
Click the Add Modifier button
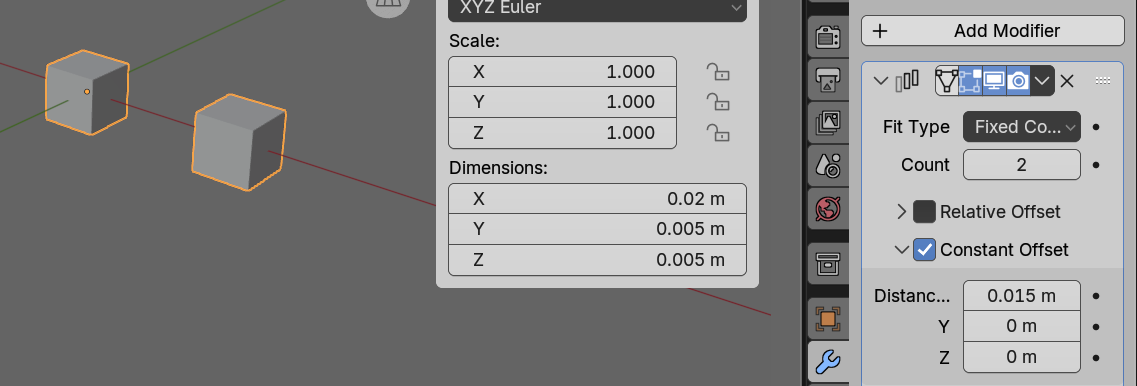[x=993, y=31]
